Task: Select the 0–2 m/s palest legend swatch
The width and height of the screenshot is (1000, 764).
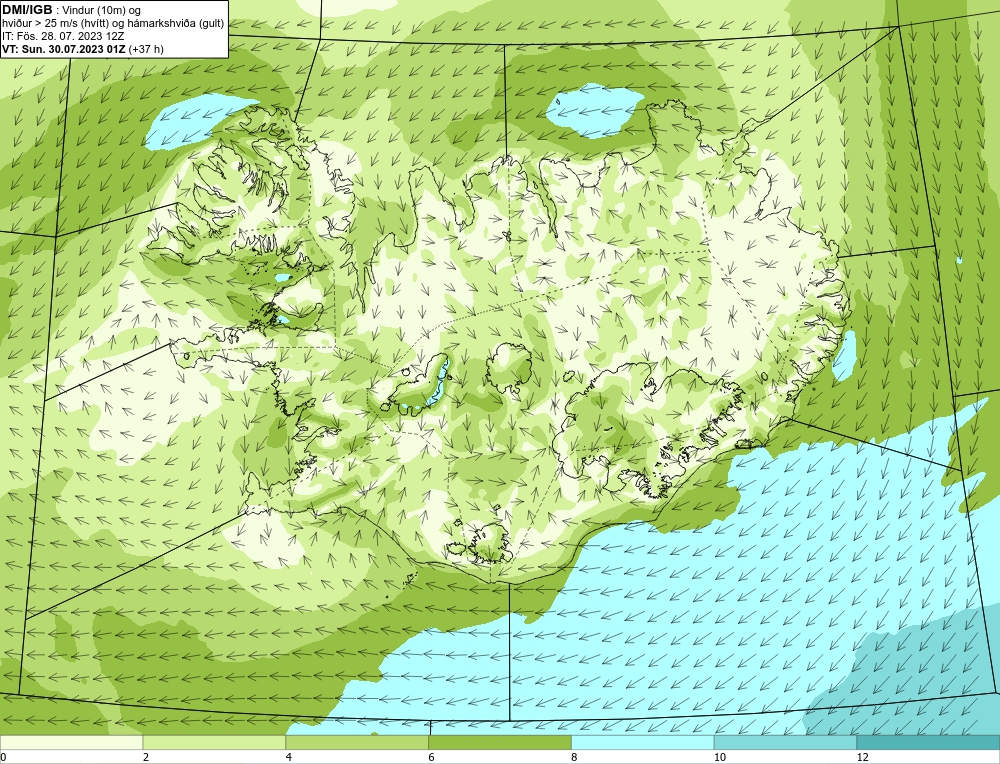Action: click(x=71, y=742)
